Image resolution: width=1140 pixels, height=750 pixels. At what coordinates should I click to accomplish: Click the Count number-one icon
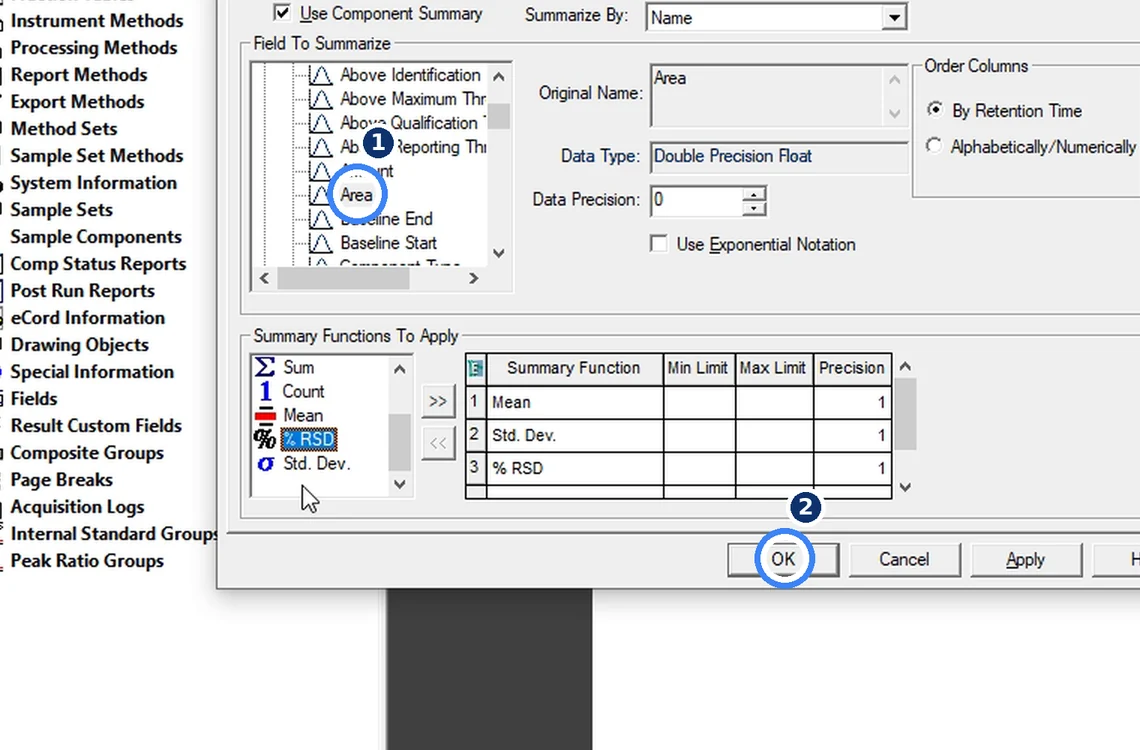(265, 391)
